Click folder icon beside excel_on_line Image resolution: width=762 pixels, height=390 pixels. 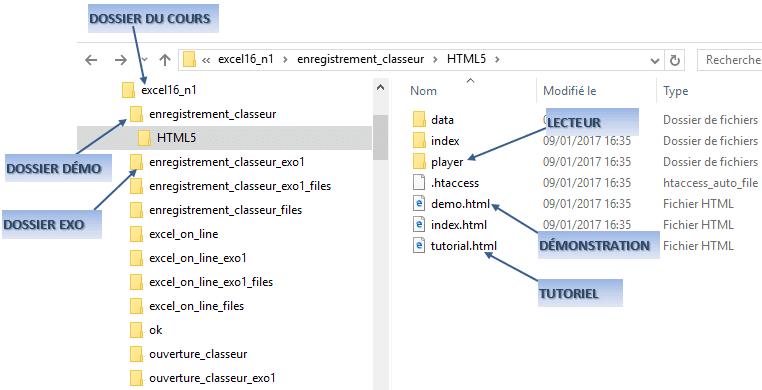click(136, 234)
